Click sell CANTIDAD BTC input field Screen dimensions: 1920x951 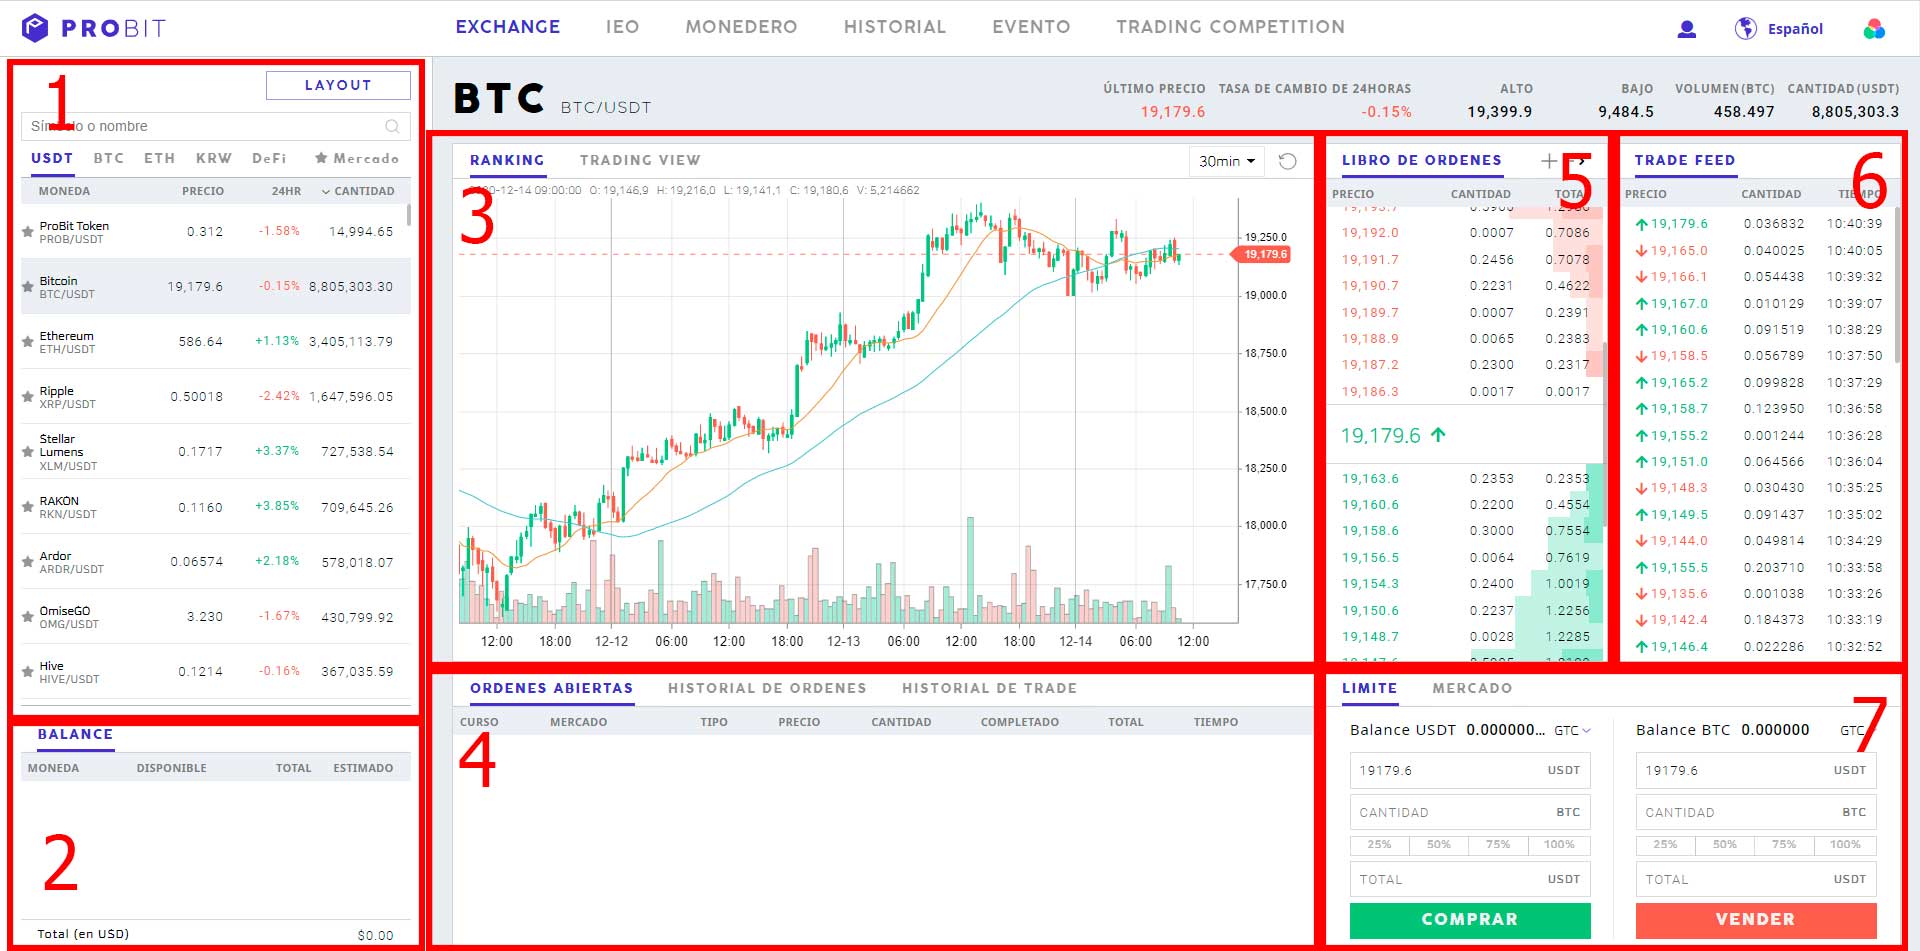(1756, 812)
